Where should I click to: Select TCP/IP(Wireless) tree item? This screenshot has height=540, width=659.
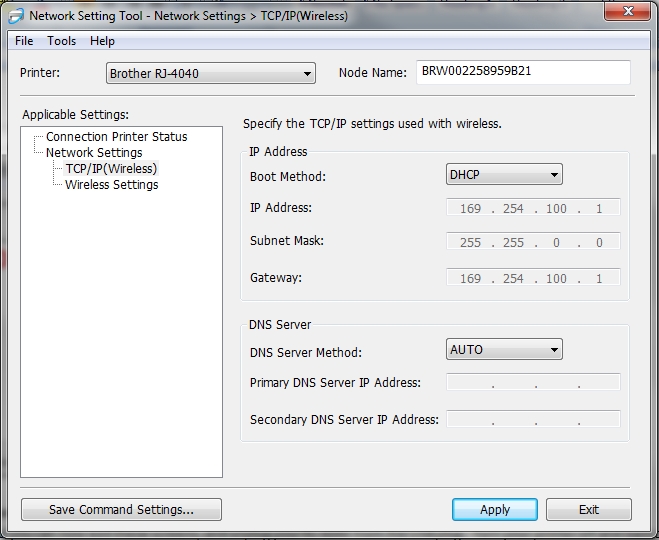tap(111, 169)
